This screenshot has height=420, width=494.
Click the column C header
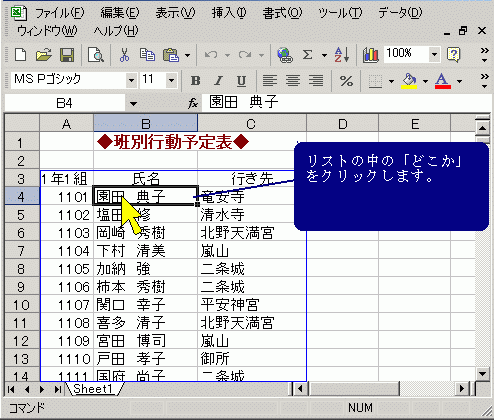252,124
